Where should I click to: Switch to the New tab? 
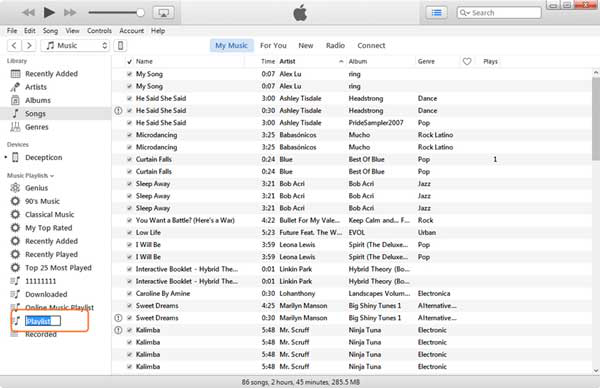point(306,46)
